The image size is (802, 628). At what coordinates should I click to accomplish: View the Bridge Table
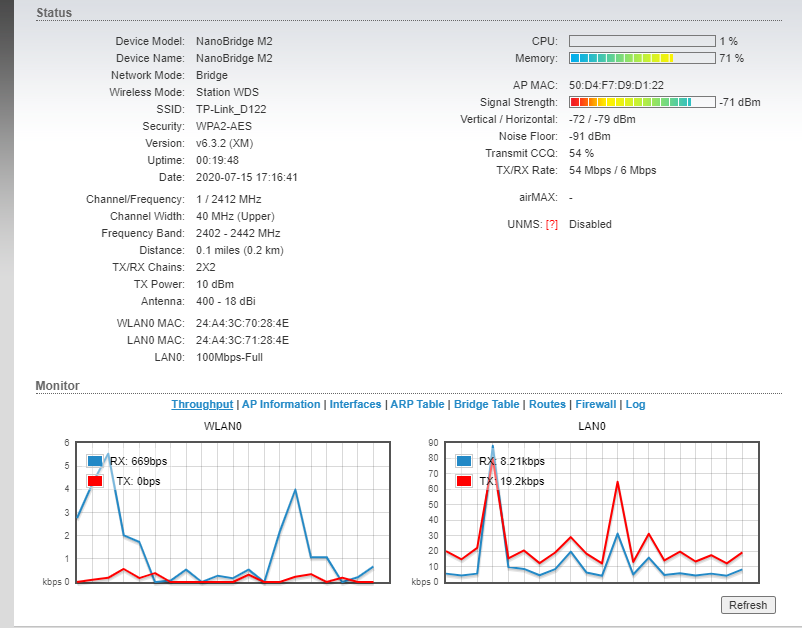coord(486,404)
